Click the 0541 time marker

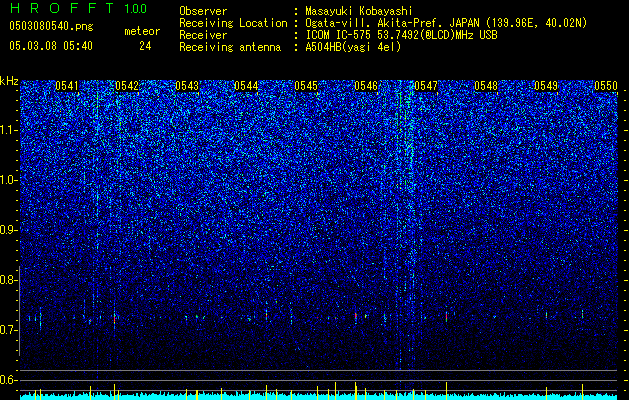coord(67,86)
